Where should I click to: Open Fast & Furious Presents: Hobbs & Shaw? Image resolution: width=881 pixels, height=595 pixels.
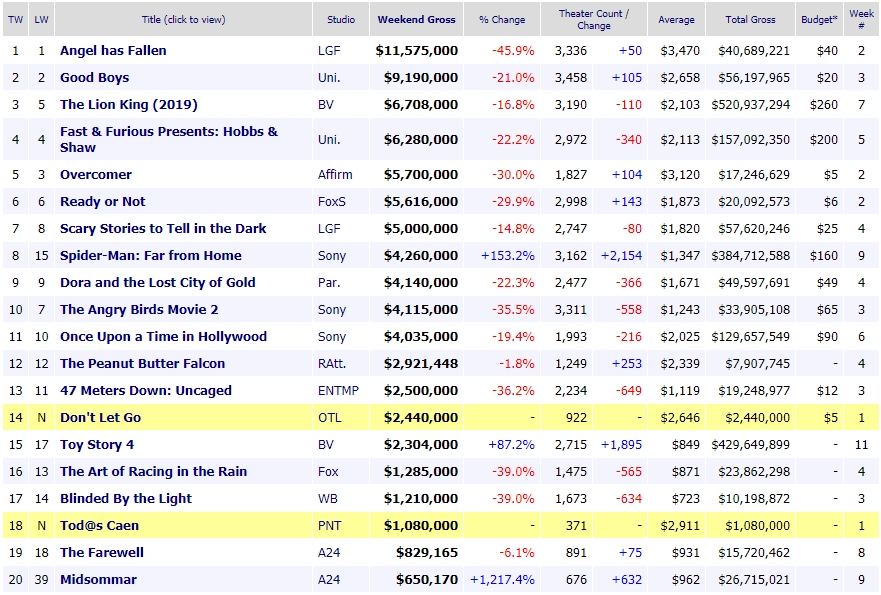169,139
